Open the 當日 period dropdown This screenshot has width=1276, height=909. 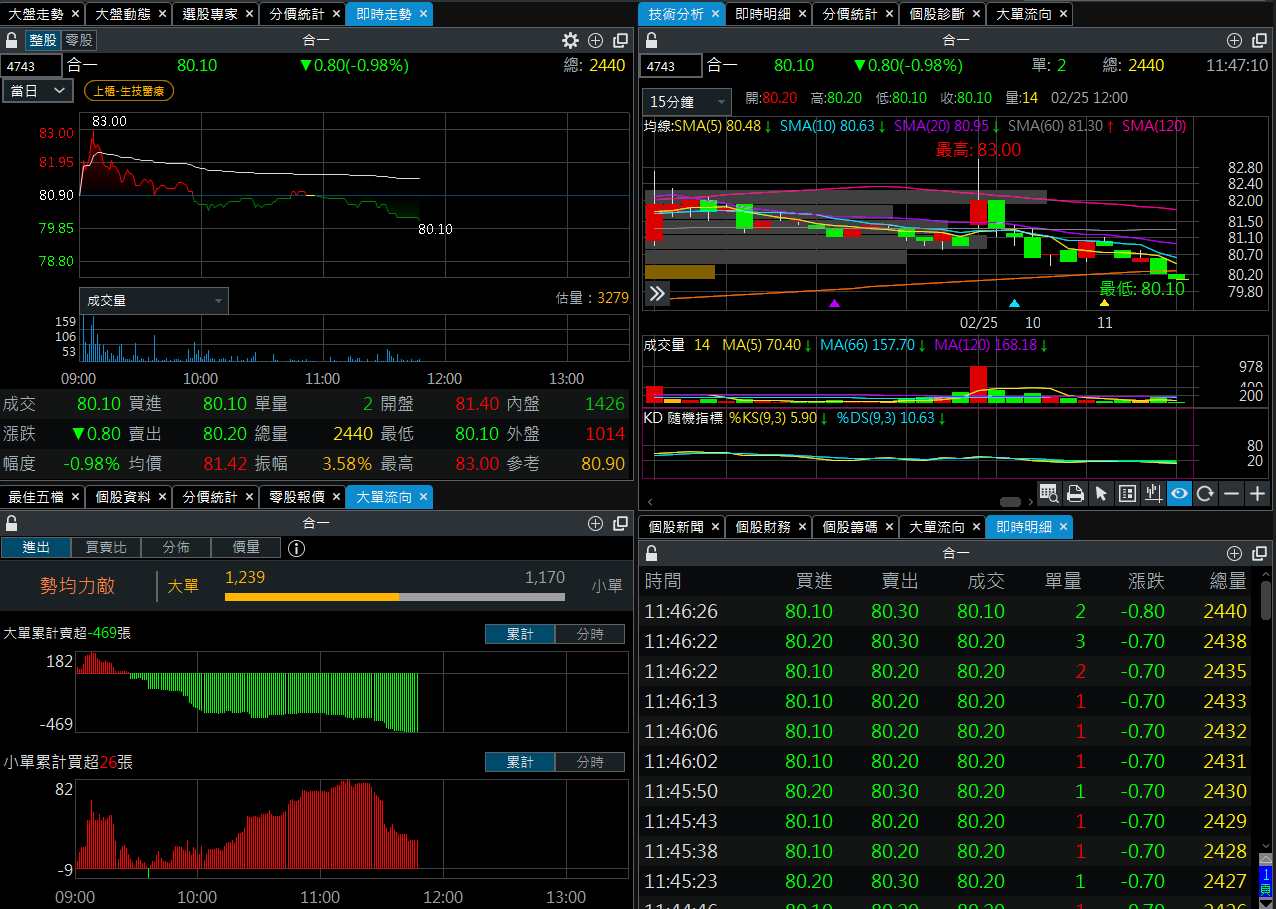38,90
